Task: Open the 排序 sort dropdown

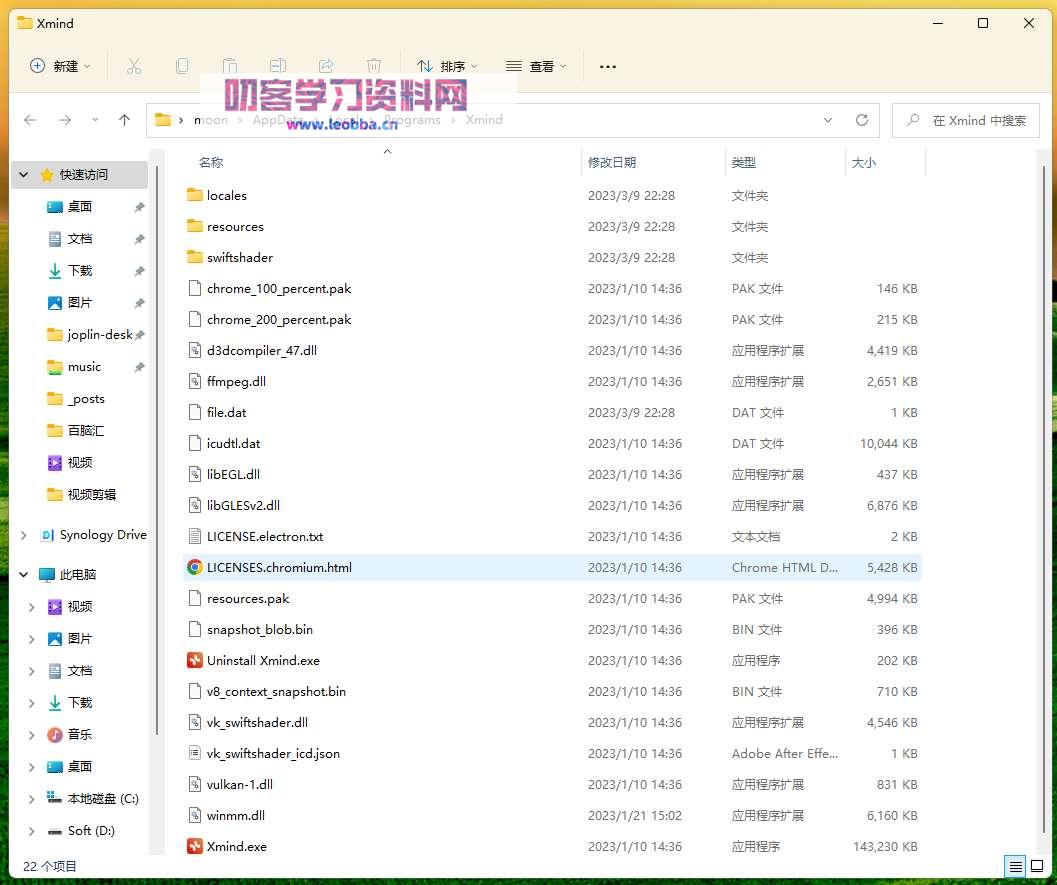Action: coord(447,66)
